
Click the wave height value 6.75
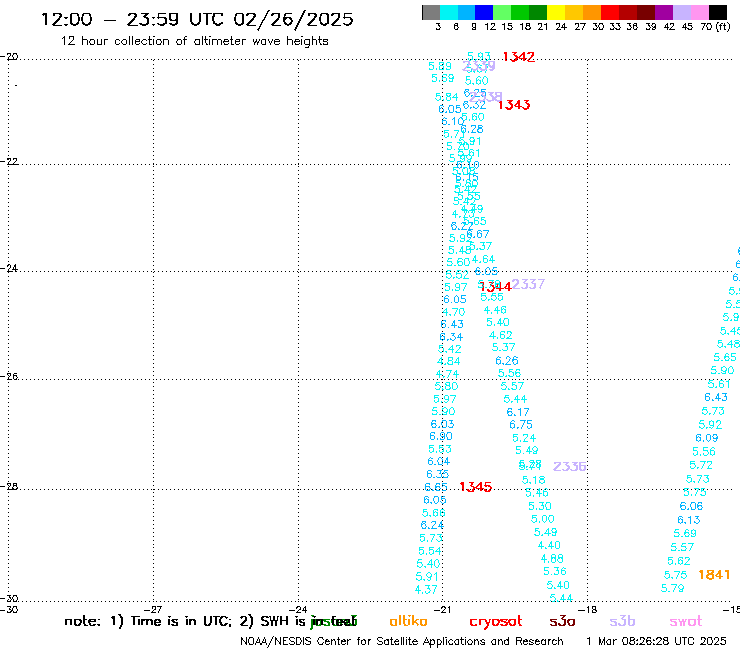(521, 425)
